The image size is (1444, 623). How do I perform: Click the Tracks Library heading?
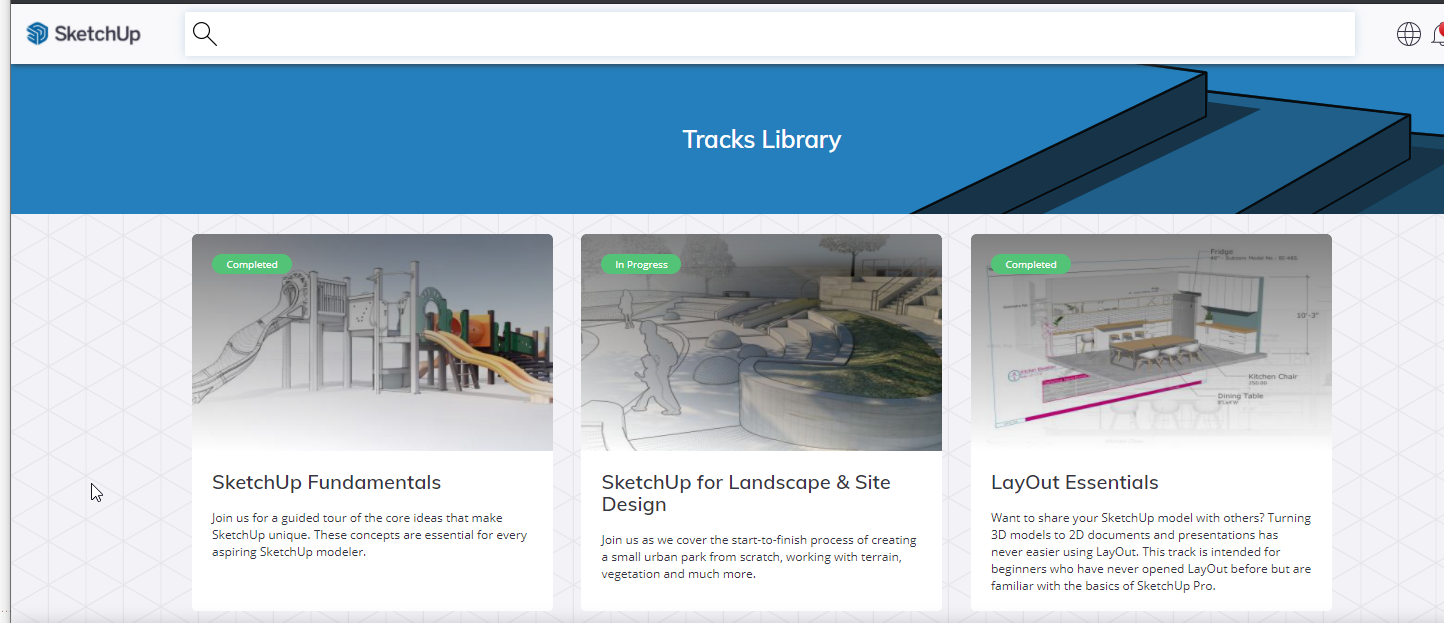762,139
